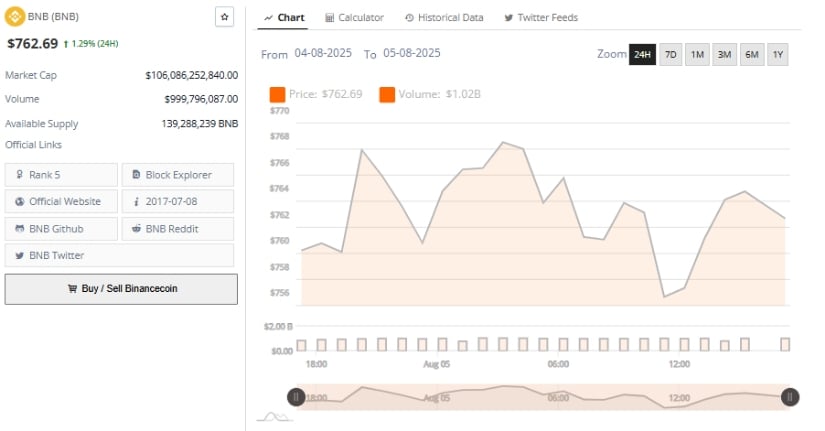Select the 6M zoom range
The width and height of the screenshot is (825, 431).
coord(752,54)
